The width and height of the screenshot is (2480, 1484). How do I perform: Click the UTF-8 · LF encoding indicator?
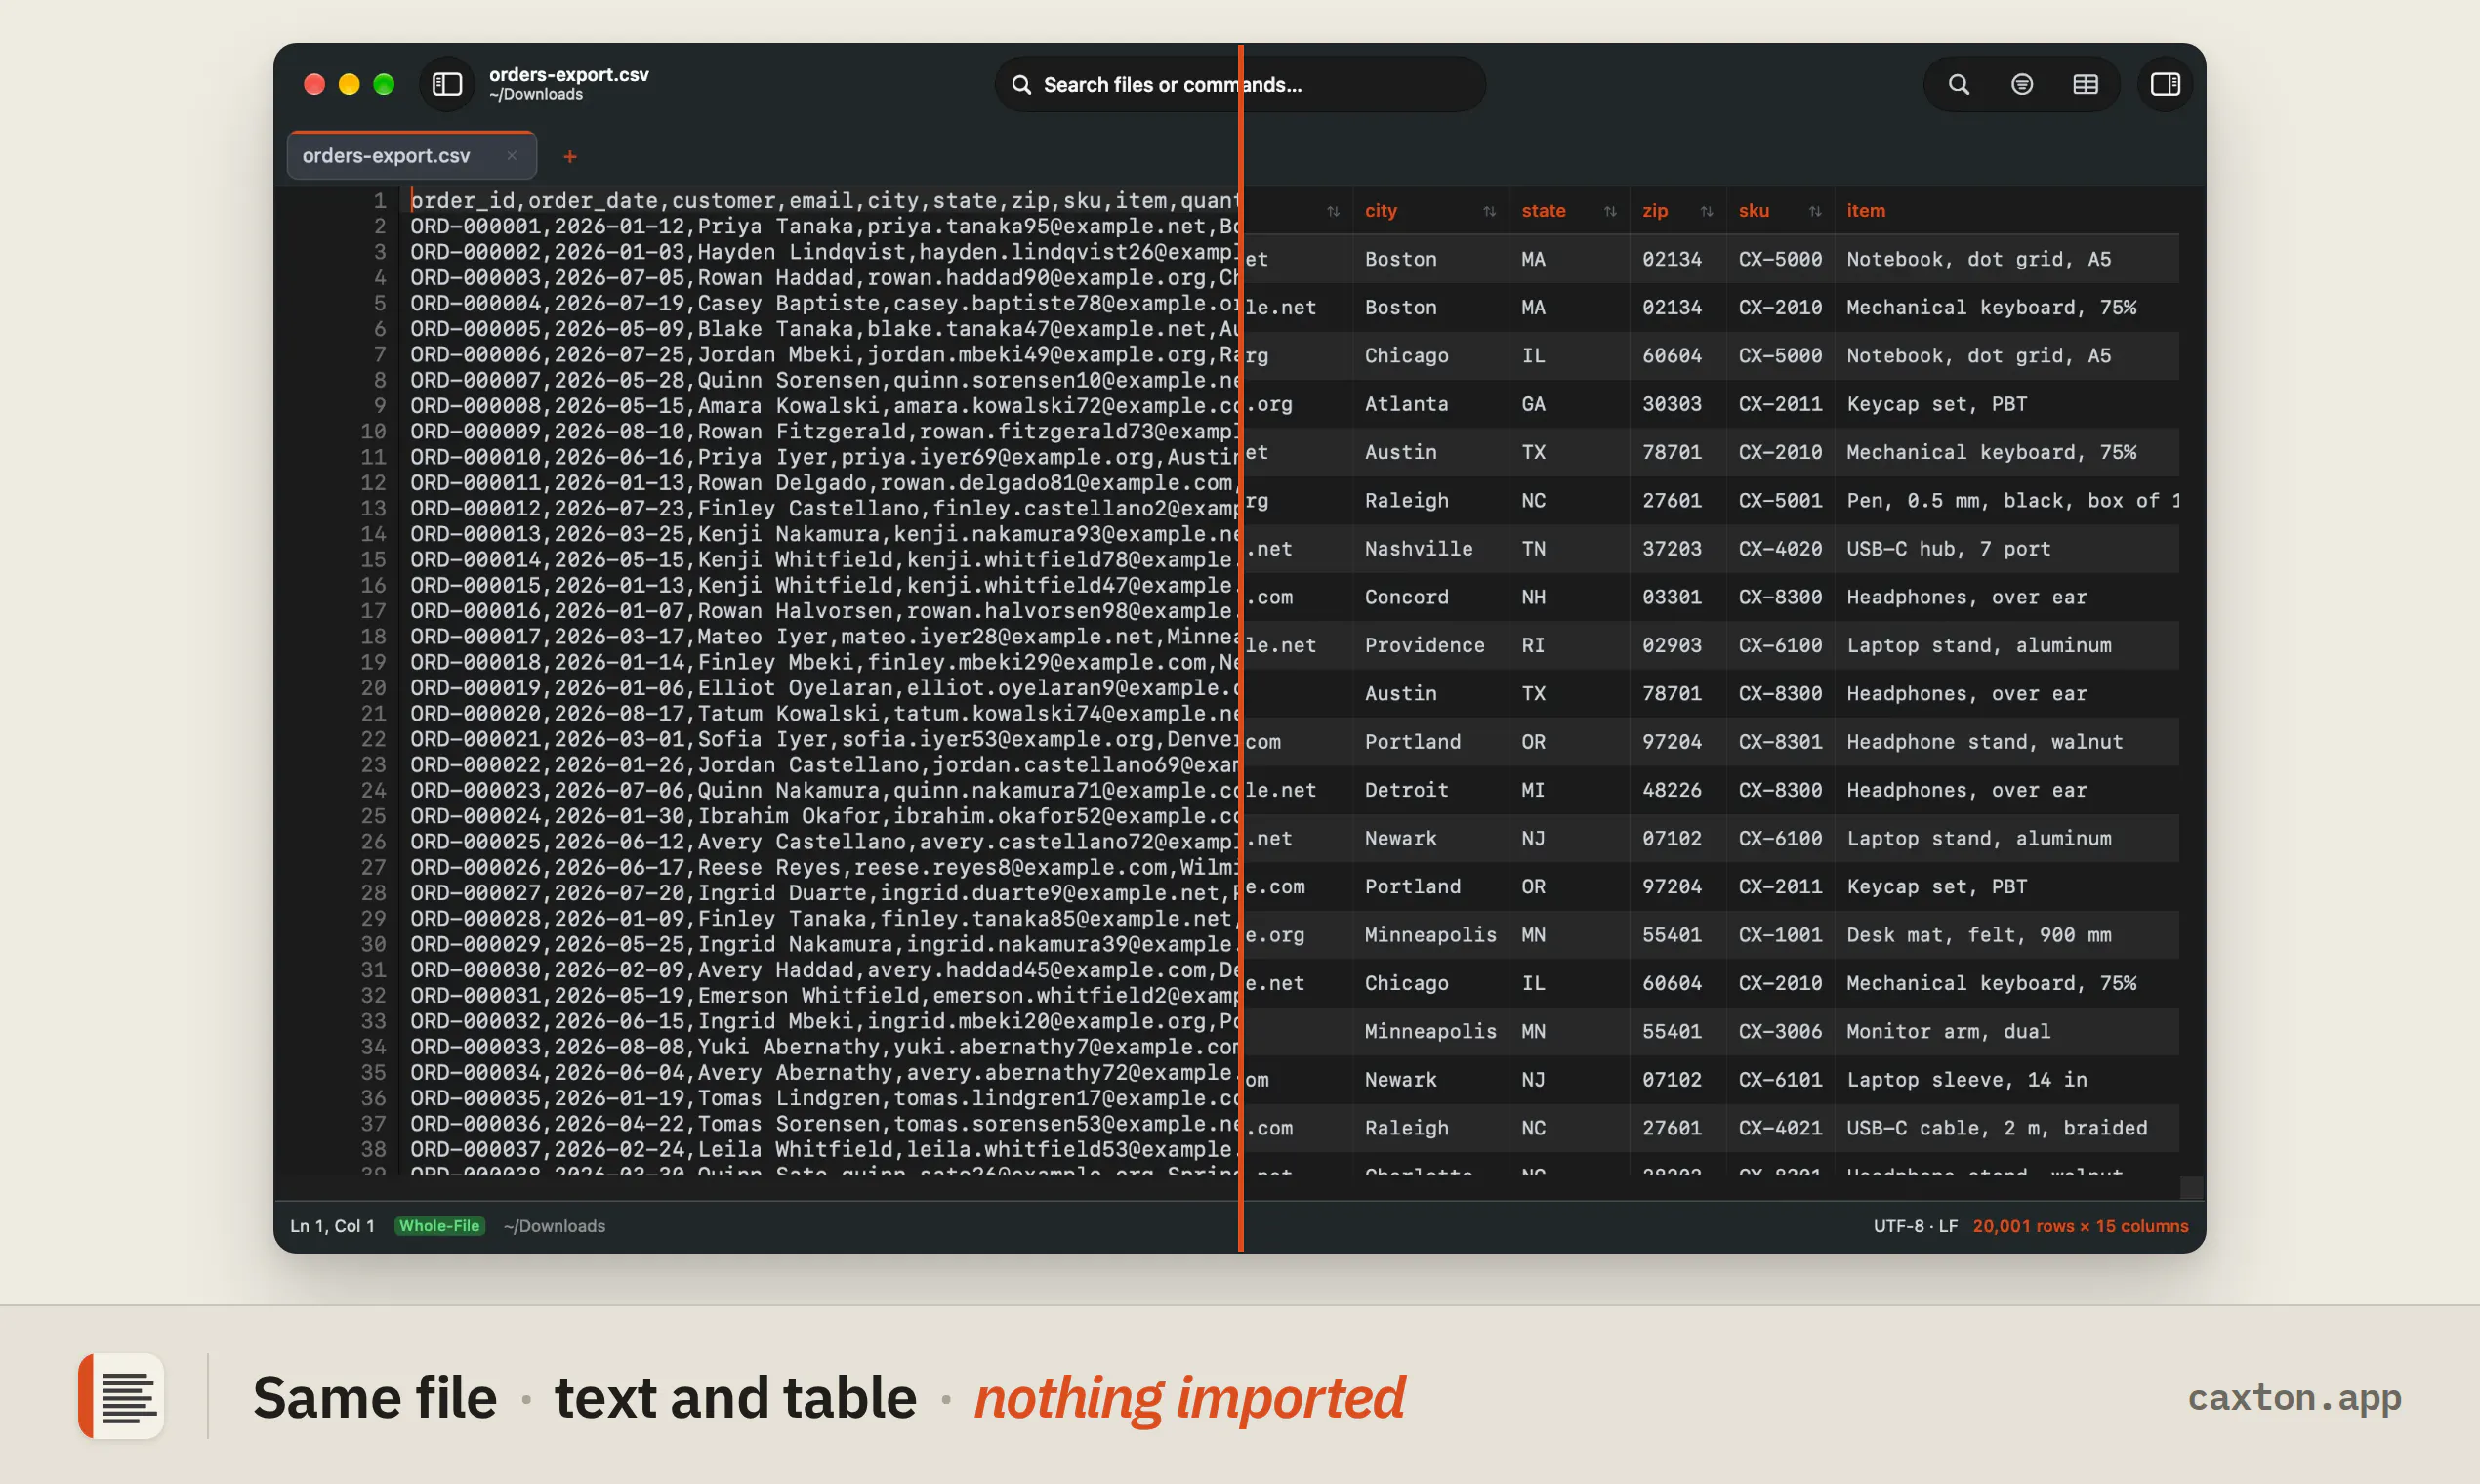[1915, 1225]
